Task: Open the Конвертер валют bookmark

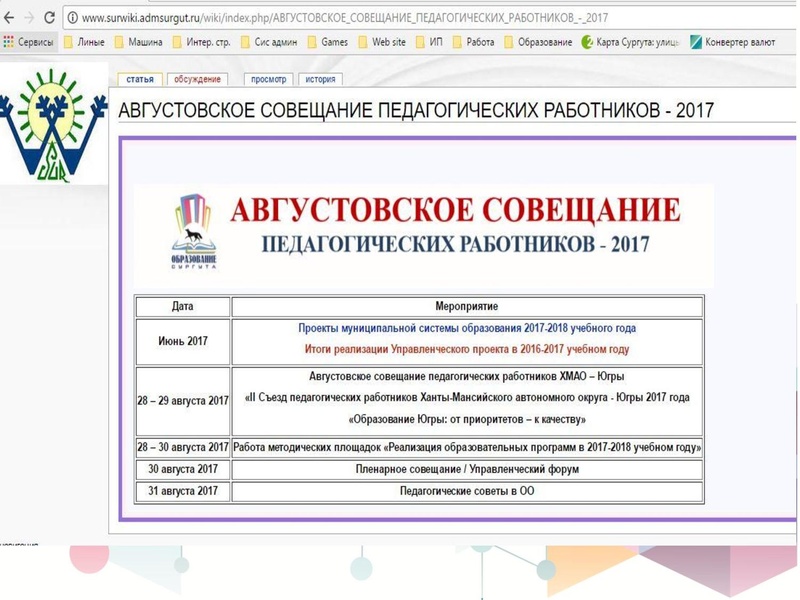Action: pyautogui.click(x=733, y=42)
